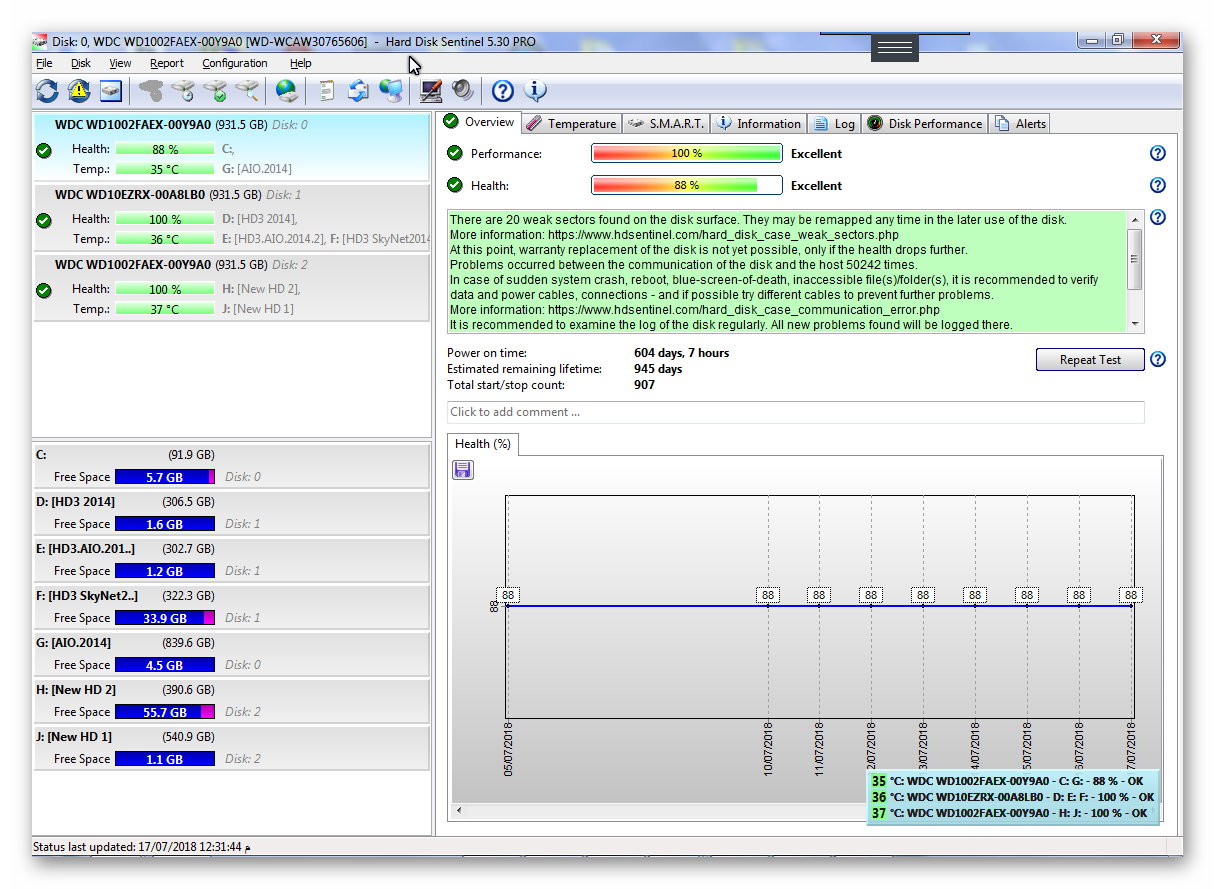
Task: Click the blue-framed disk drive toolbar icon
Action: (x=111, y=91)
